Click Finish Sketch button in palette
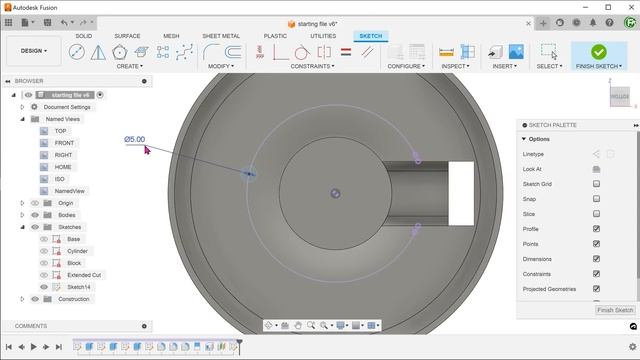640x360 pixels. coord(615,310)
